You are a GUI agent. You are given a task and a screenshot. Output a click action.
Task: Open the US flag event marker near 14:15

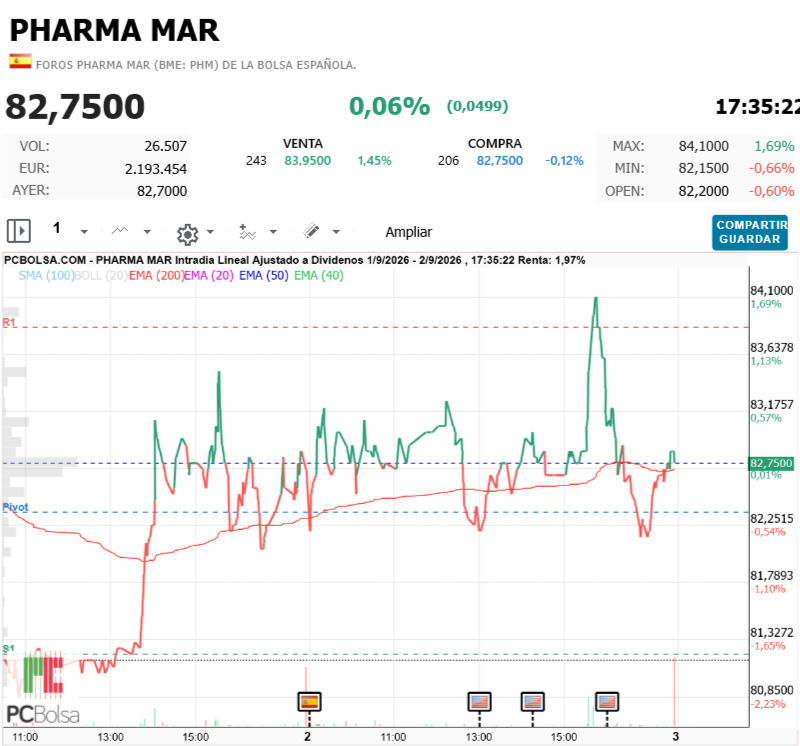pyautogui.click(x=533, y=702)
